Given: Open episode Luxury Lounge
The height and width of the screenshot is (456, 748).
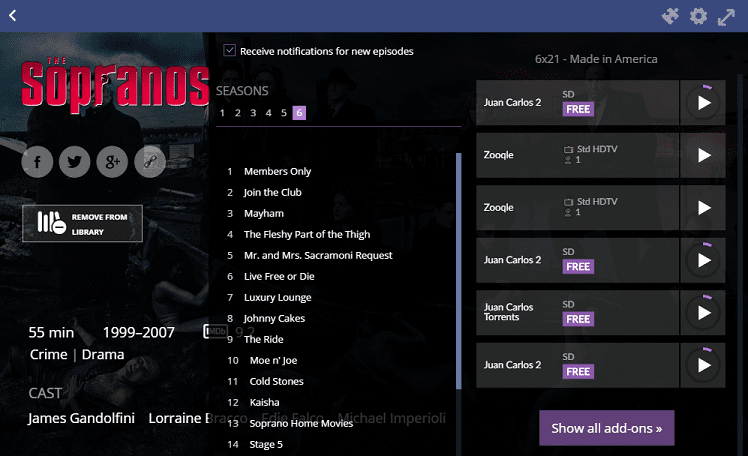Looking at the screenshot, I should click(278, 297).
